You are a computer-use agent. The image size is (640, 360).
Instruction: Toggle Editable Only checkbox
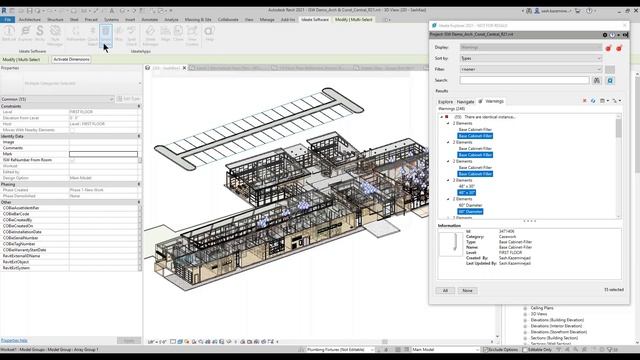[x=525, y=350]
